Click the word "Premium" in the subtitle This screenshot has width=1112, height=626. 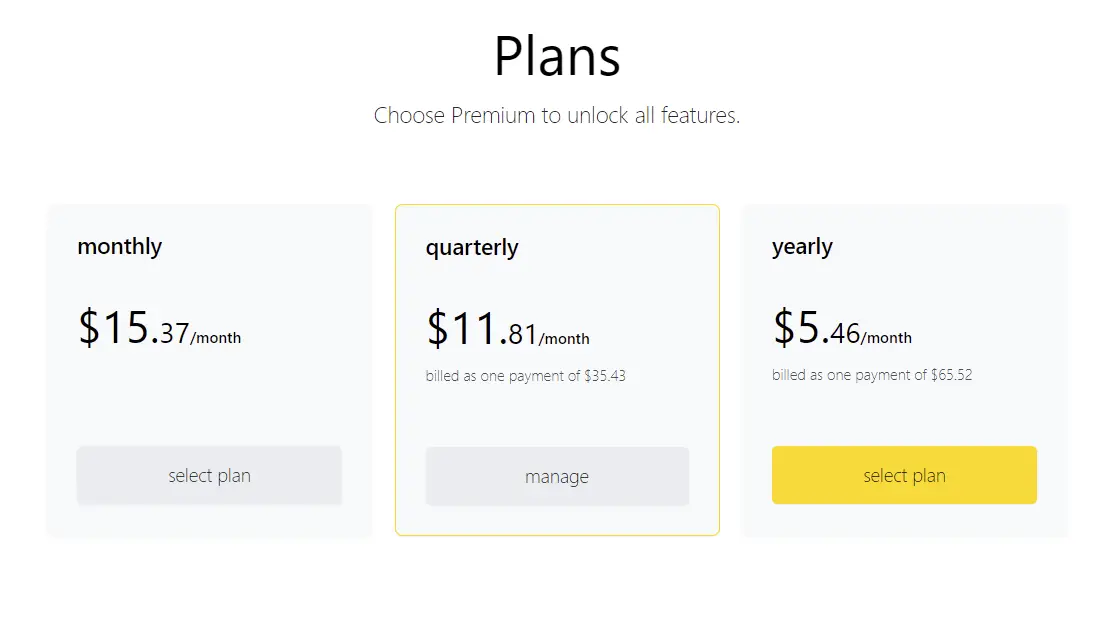click(493, 116)
